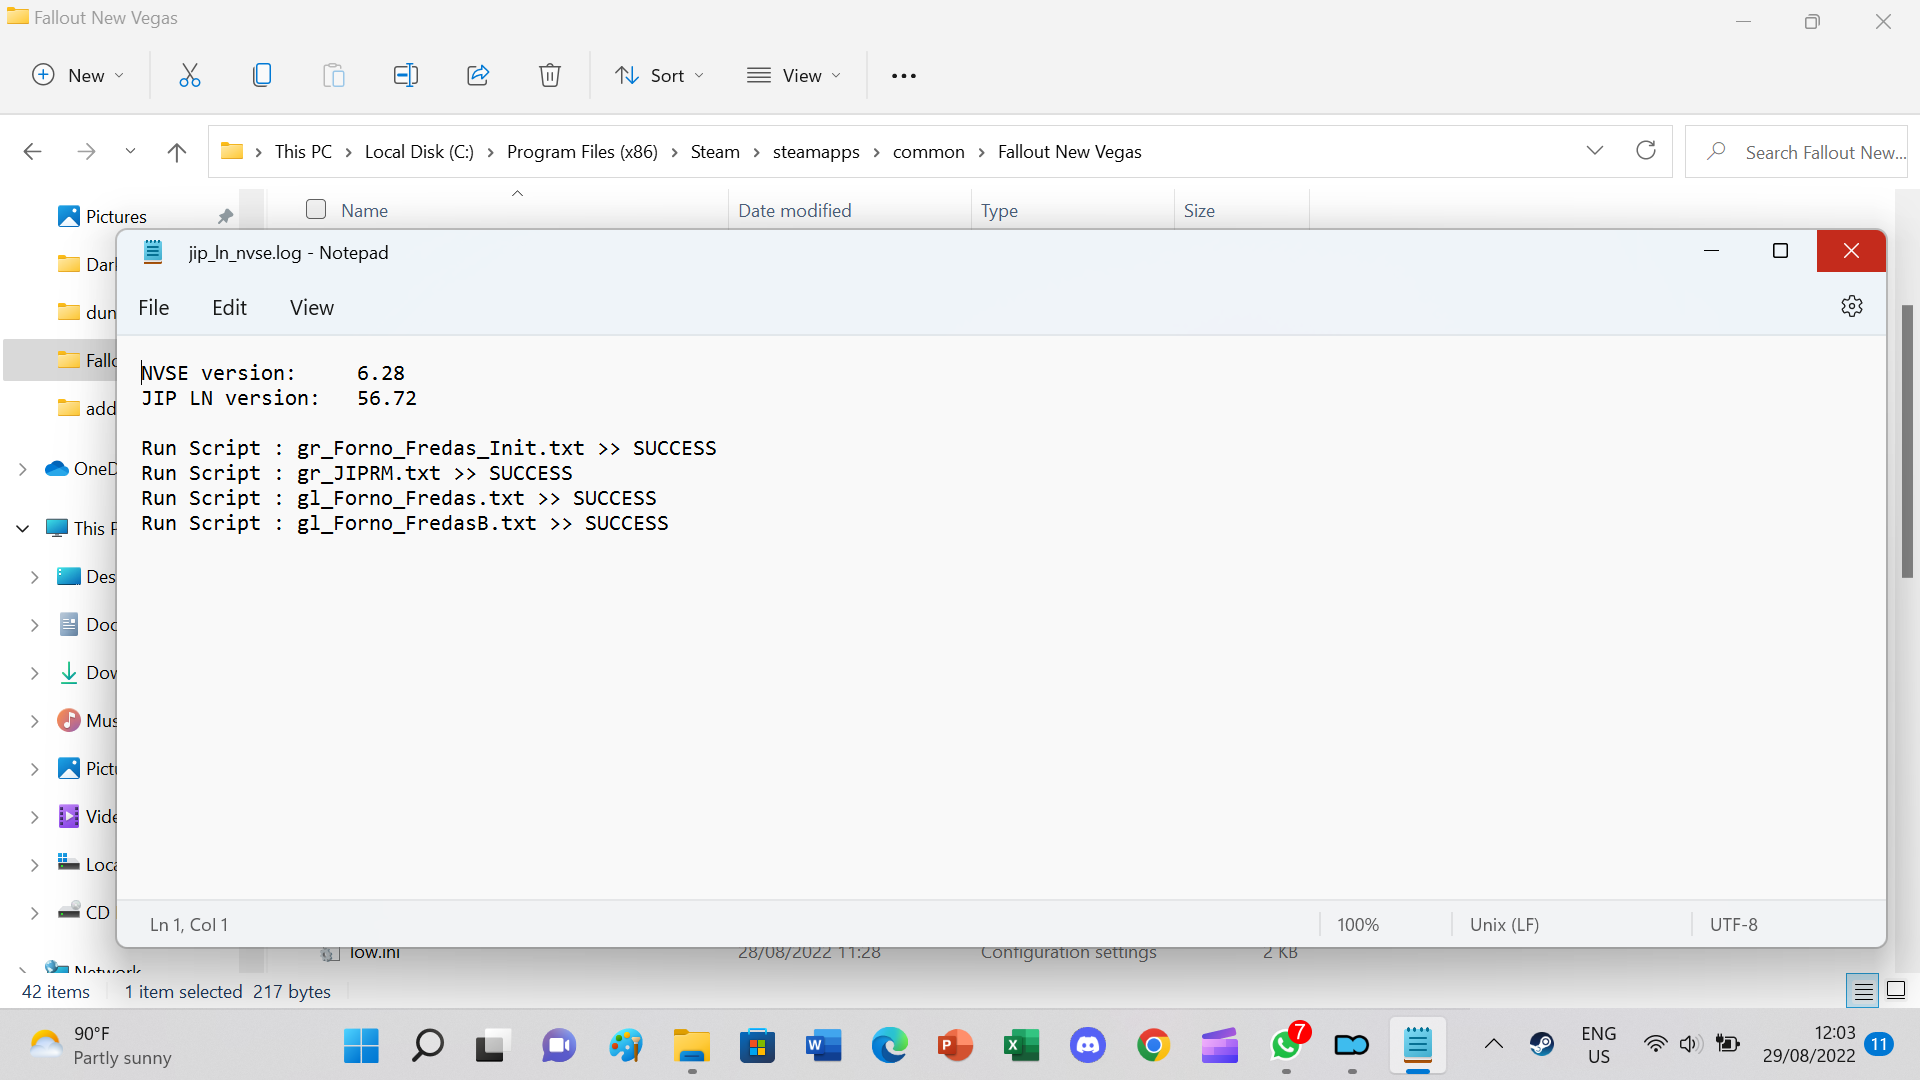Open Google Chrome from taskbar
This screenshot has width=1920, height=1080.
point(1153,1046)
